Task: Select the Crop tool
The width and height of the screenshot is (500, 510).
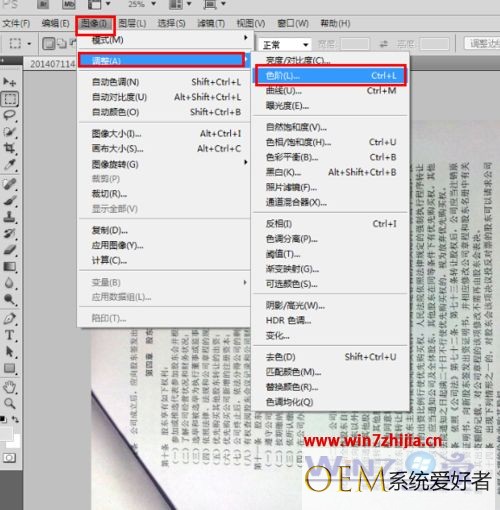Action: [x=10, y=148]
